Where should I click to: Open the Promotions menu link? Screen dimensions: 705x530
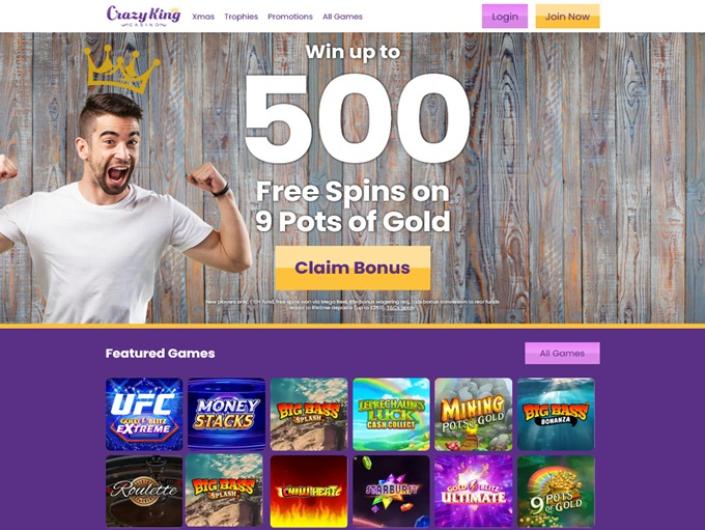pyautogui.click(x=290, y=17)
